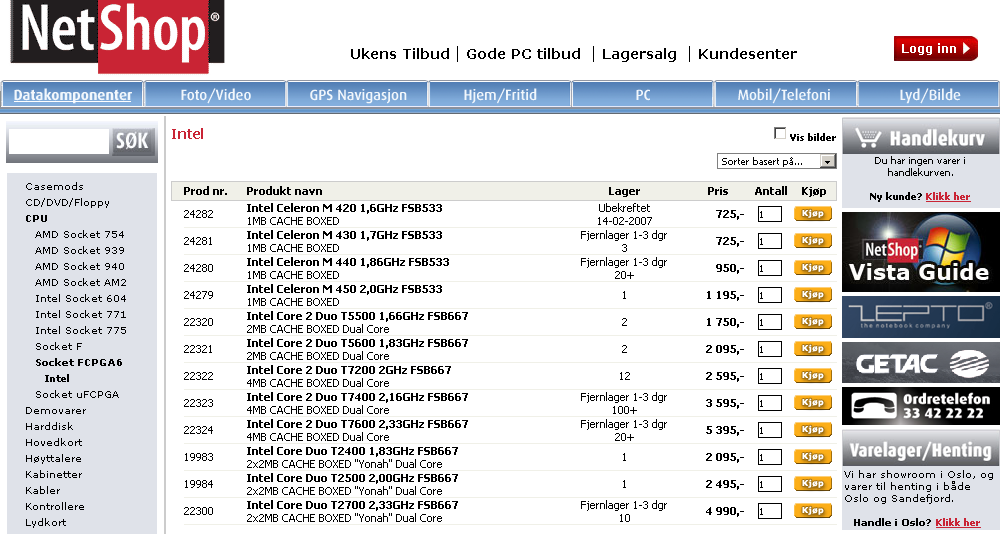
Task: Click the Ordretelefon phone banner
Action: (921, 406)
